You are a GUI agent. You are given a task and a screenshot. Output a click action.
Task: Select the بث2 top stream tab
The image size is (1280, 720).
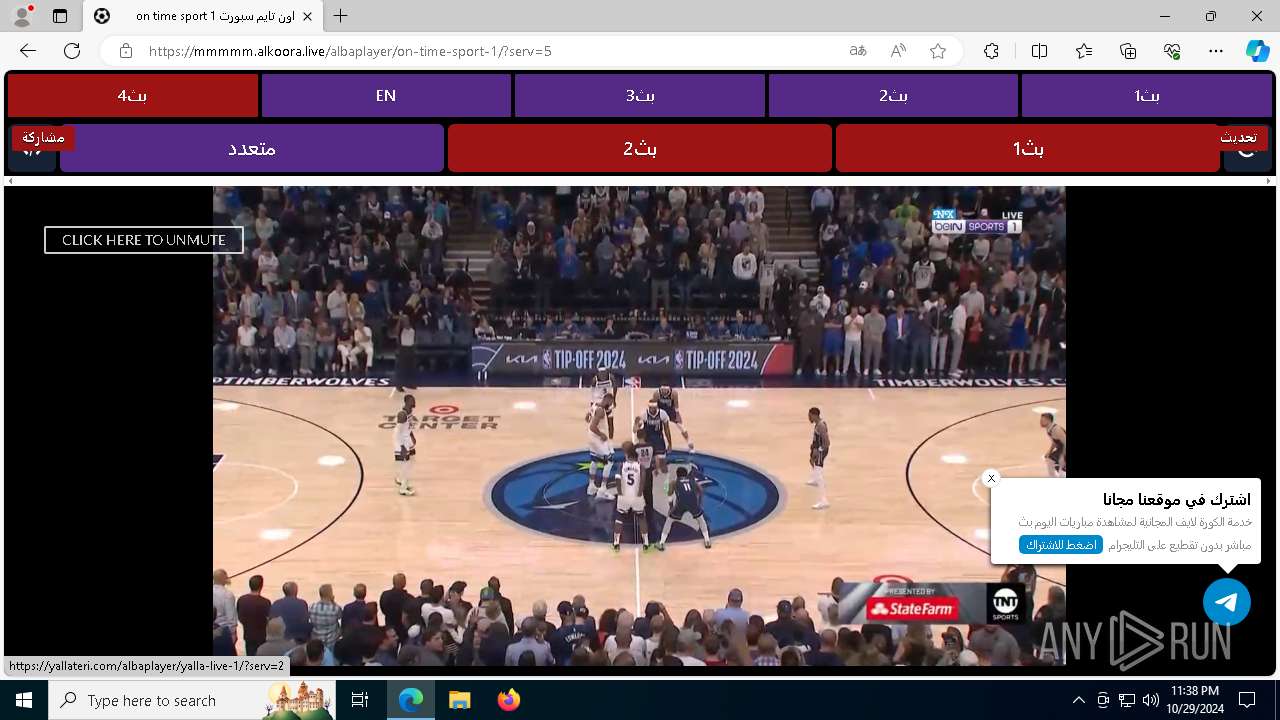tap(893, 96)
